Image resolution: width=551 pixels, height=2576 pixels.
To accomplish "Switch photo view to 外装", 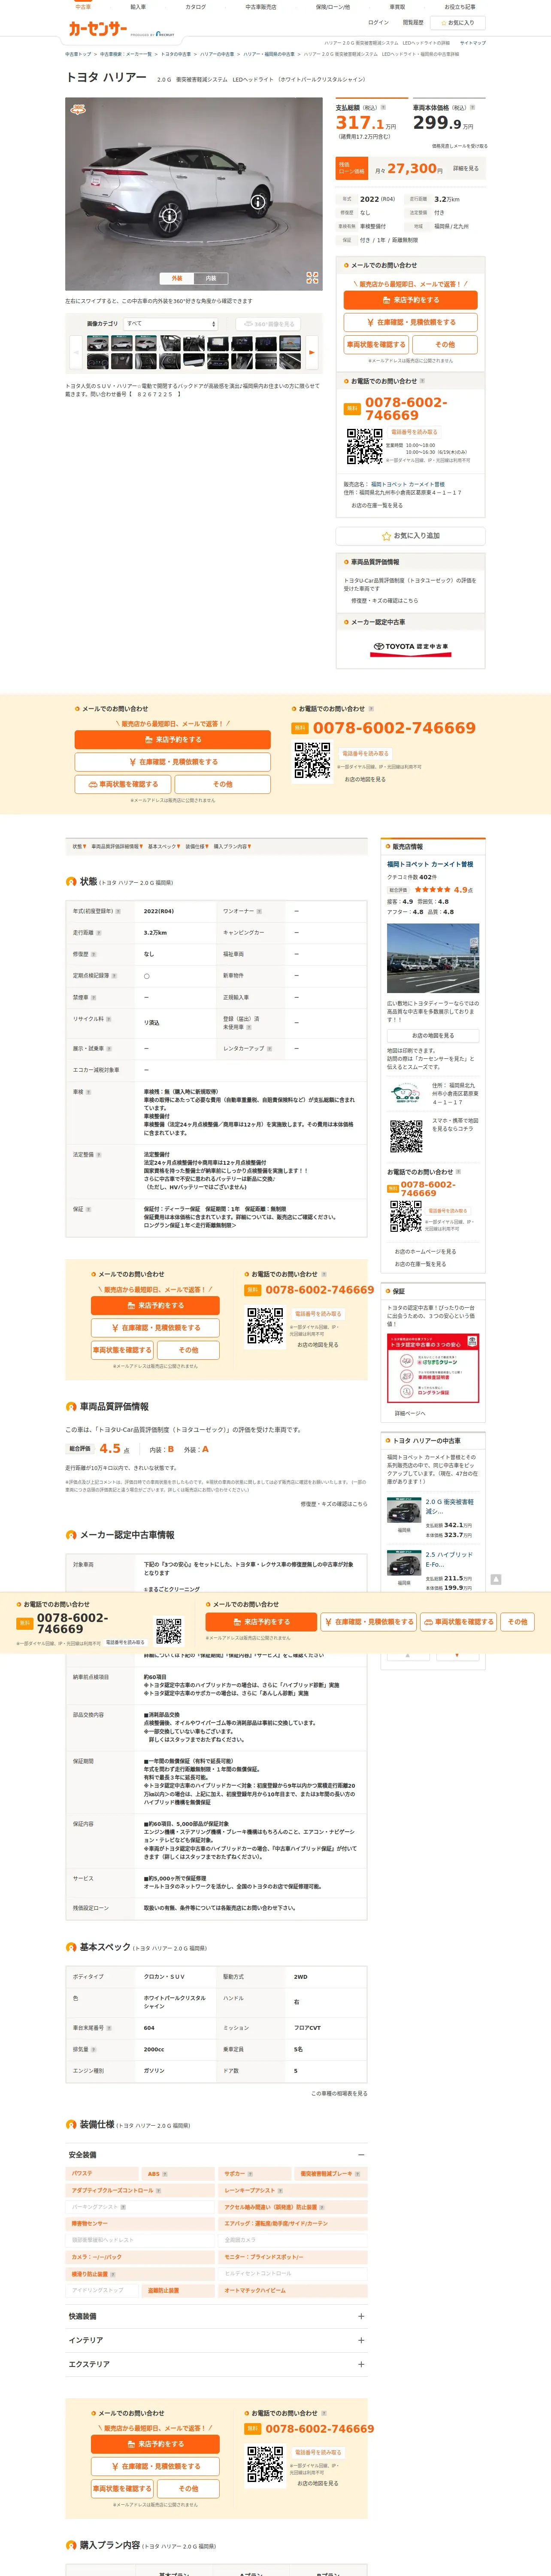I will [x=177, y=278].
